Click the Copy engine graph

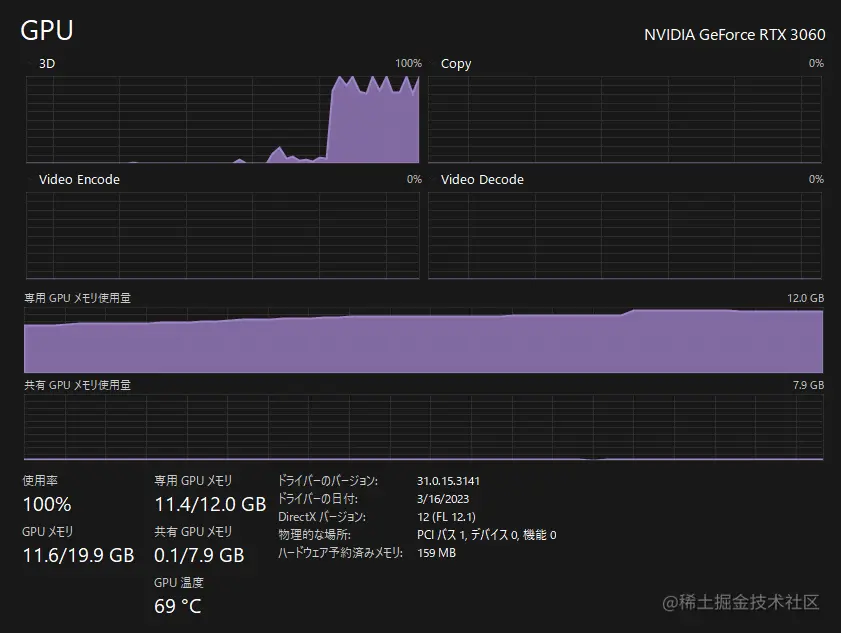coord(625,119)
